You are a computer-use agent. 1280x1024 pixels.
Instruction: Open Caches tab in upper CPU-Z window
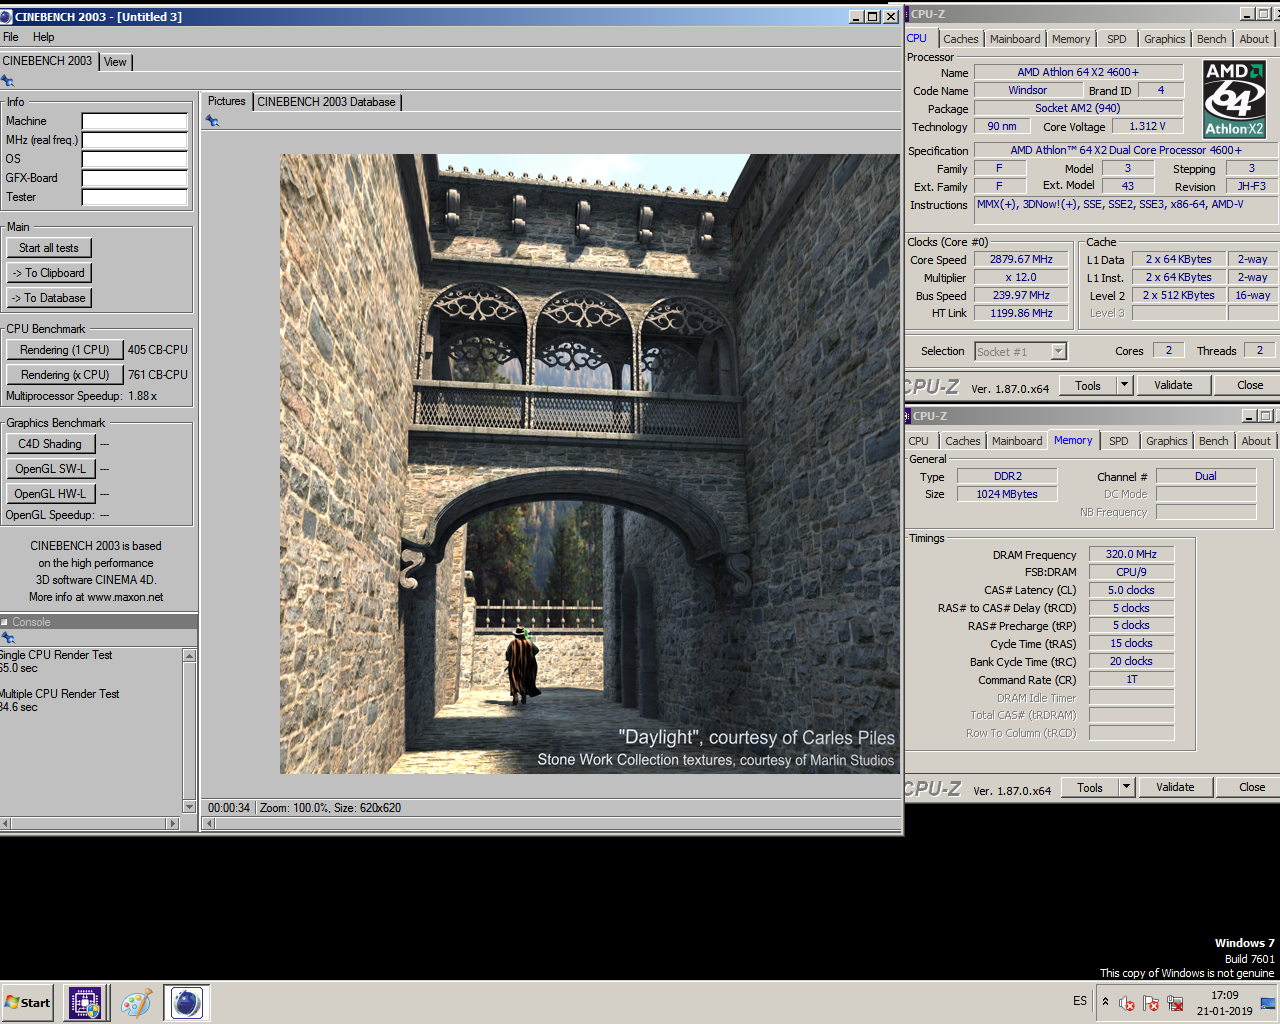tap(961, 39)
